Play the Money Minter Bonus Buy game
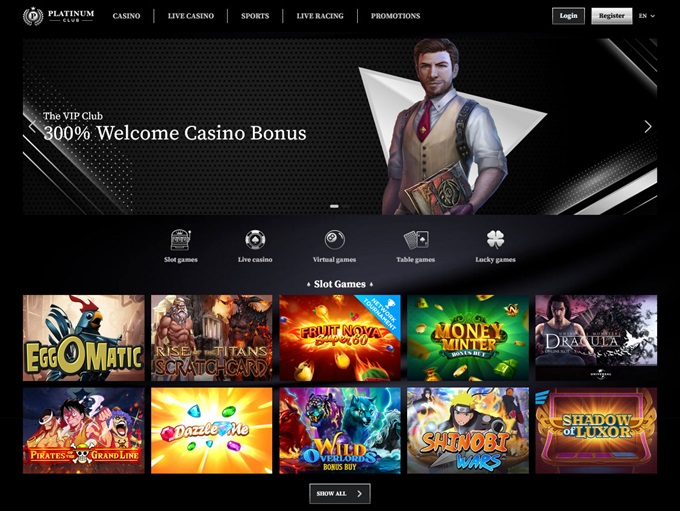 pos(468,338)
